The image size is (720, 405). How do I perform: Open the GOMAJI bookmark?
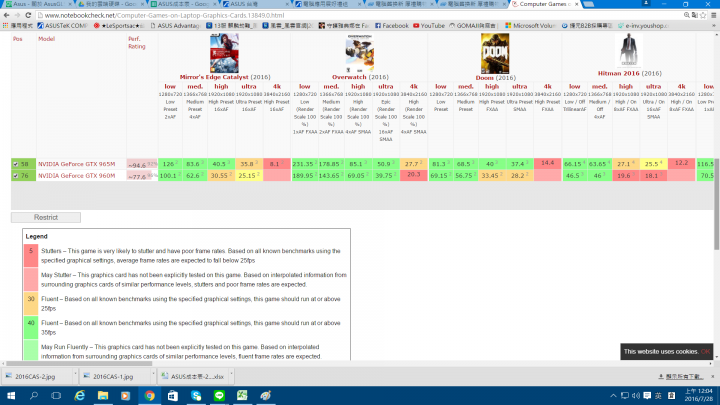coord(472,26)
